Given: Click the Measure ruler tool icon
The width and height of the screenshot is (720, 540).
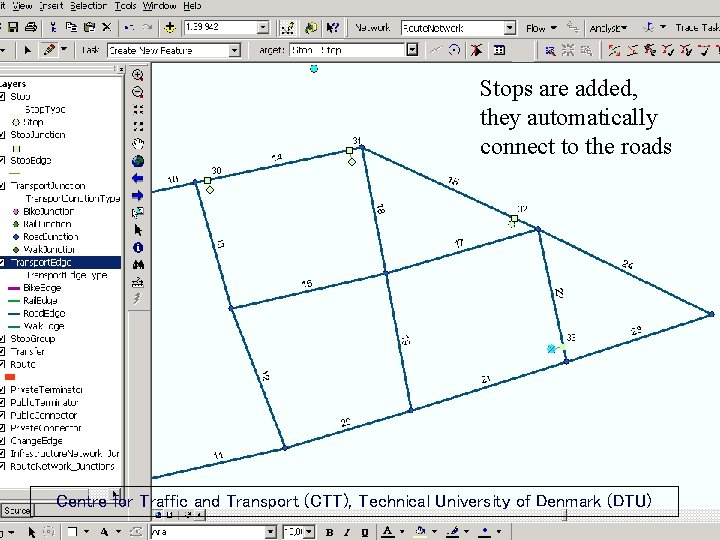Looking at the screenshot, I should [138, 282].
